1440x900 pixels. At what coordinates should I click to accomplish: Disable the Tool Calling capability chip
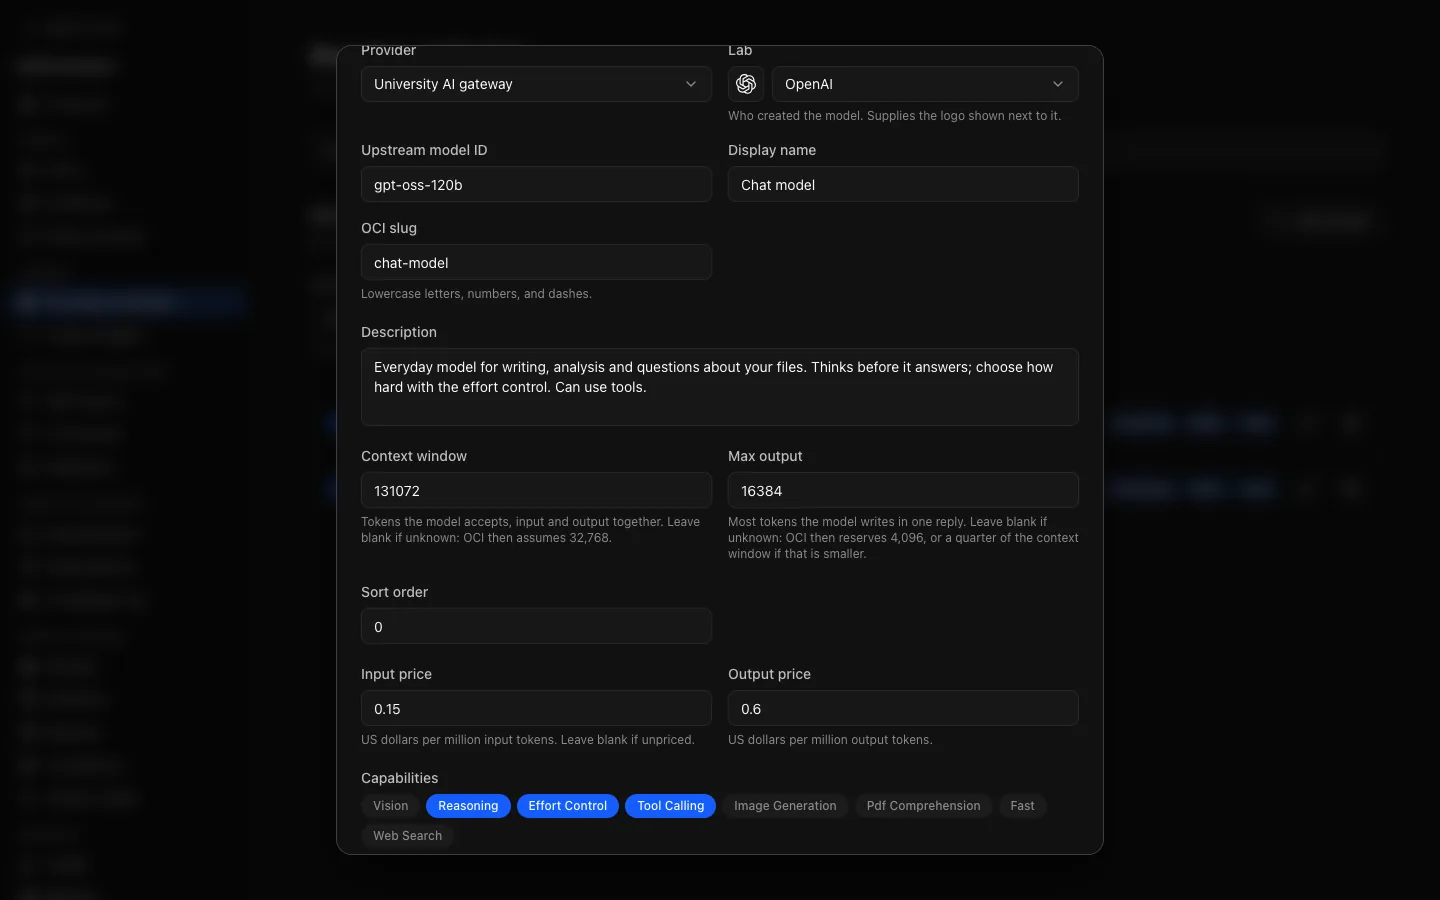click(x=670, y=806)
